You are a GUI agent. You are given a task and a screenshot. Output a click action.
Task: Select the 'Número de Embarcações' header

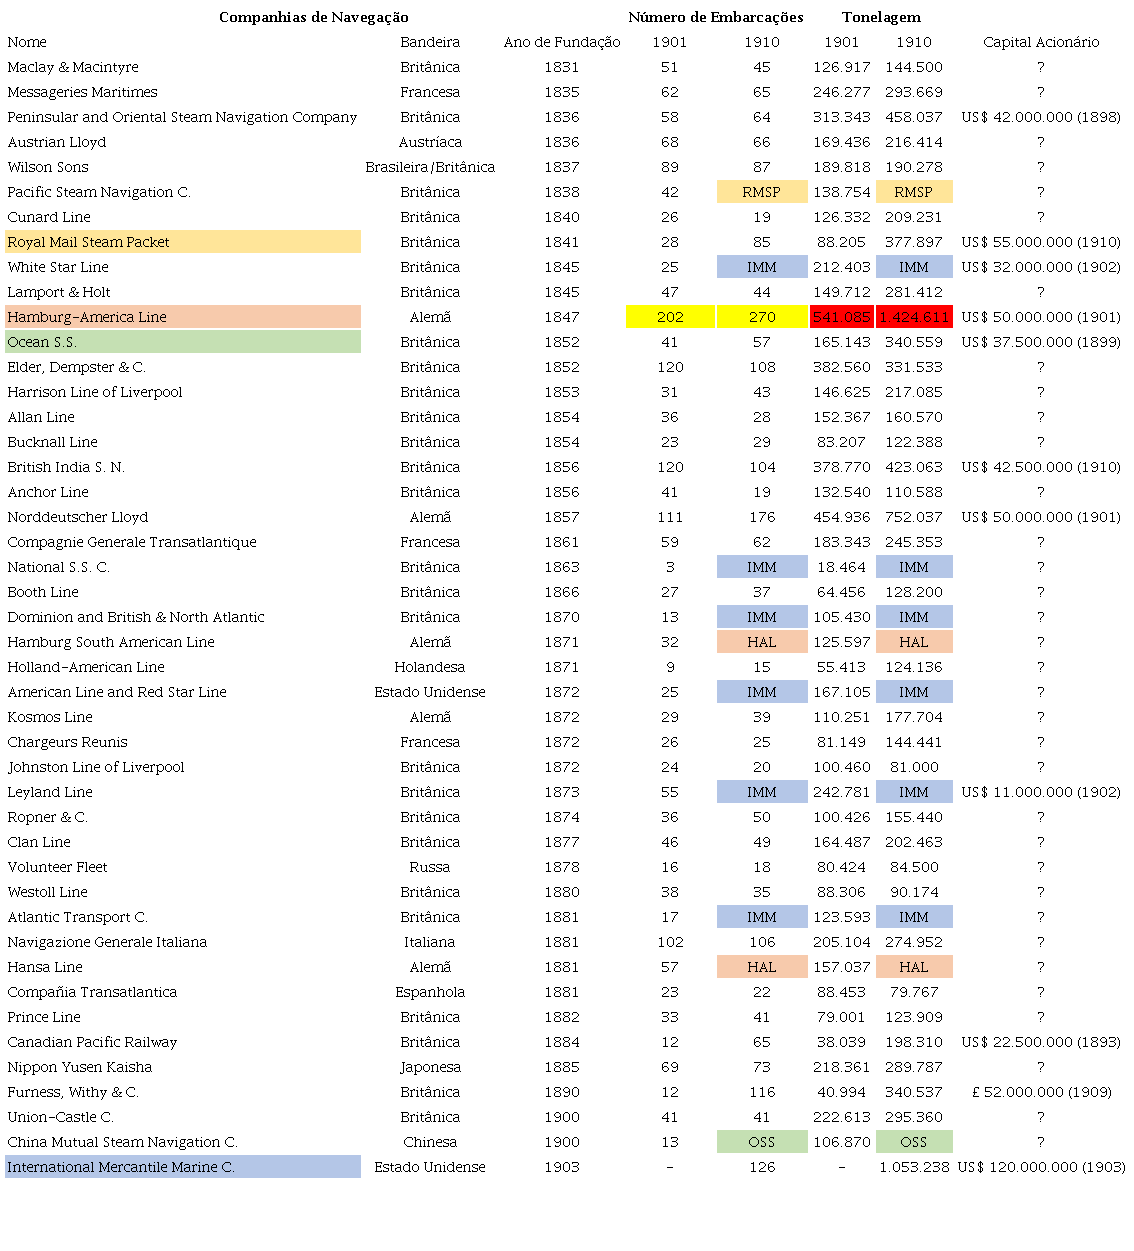tap(715, 17)
